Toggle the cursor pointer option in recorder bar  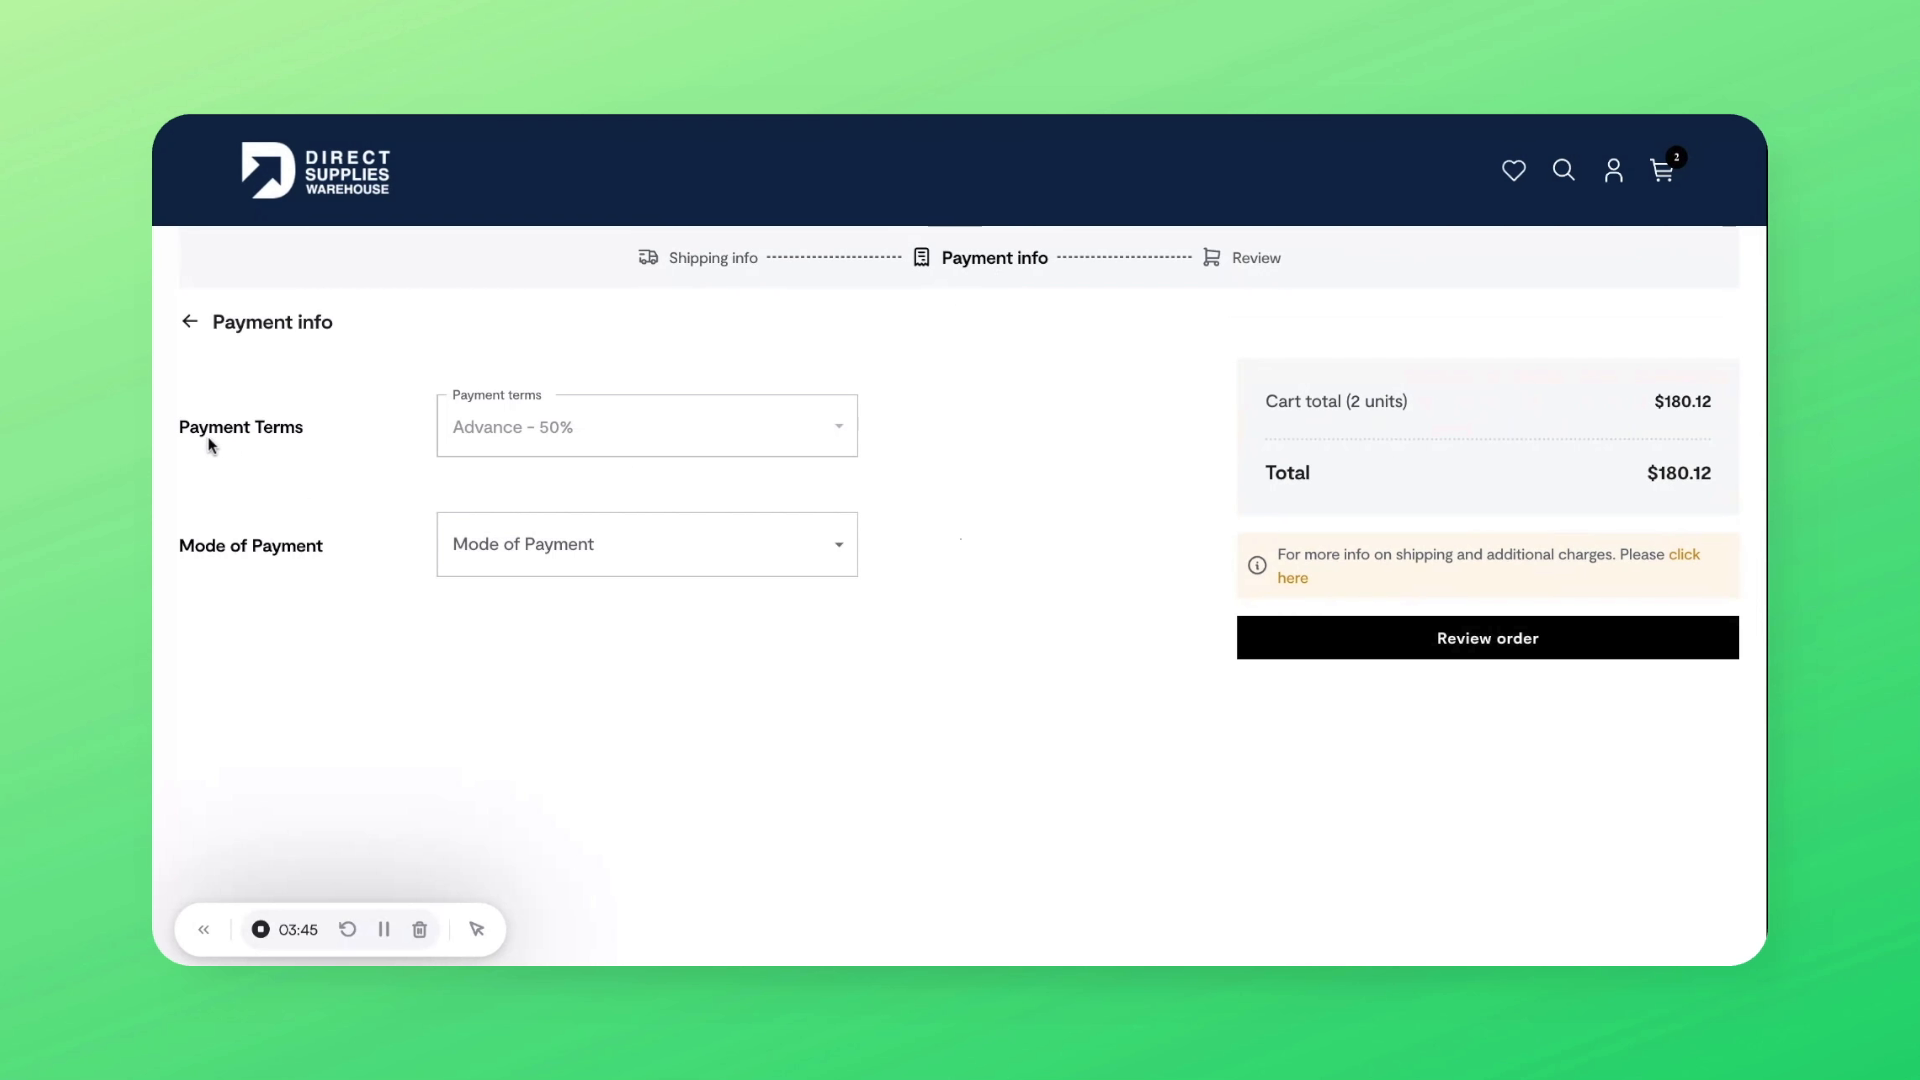[x=477, y=929]
